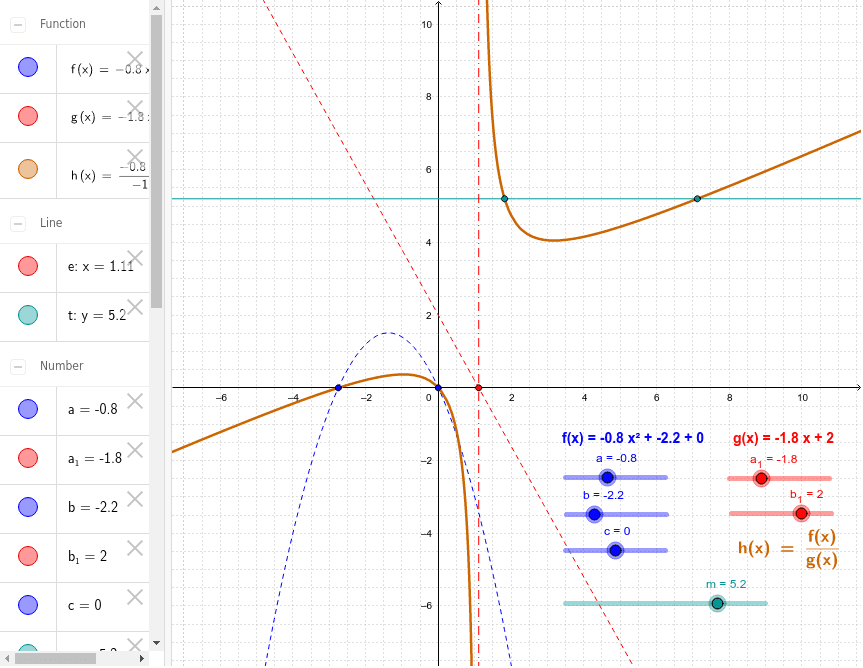863x668 pixels.
Task: Click the teal m = 5.2 slider knob
Action: point(716,603)
